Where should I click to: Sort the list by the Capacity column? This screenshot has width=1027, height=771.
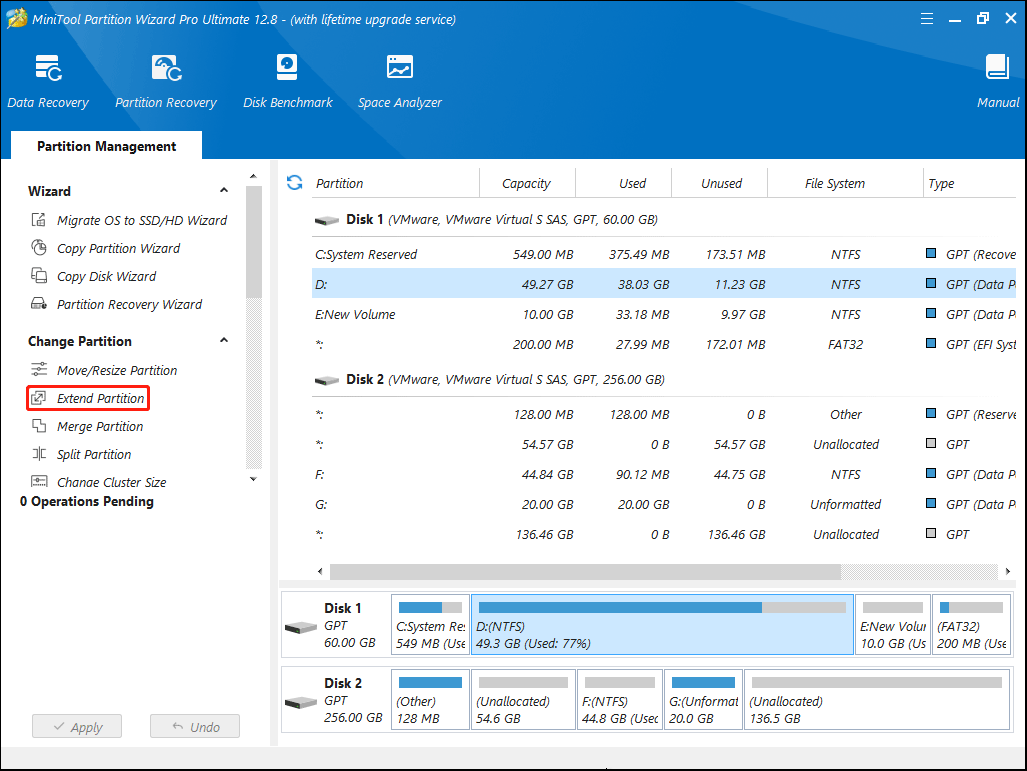coord(526,183)
